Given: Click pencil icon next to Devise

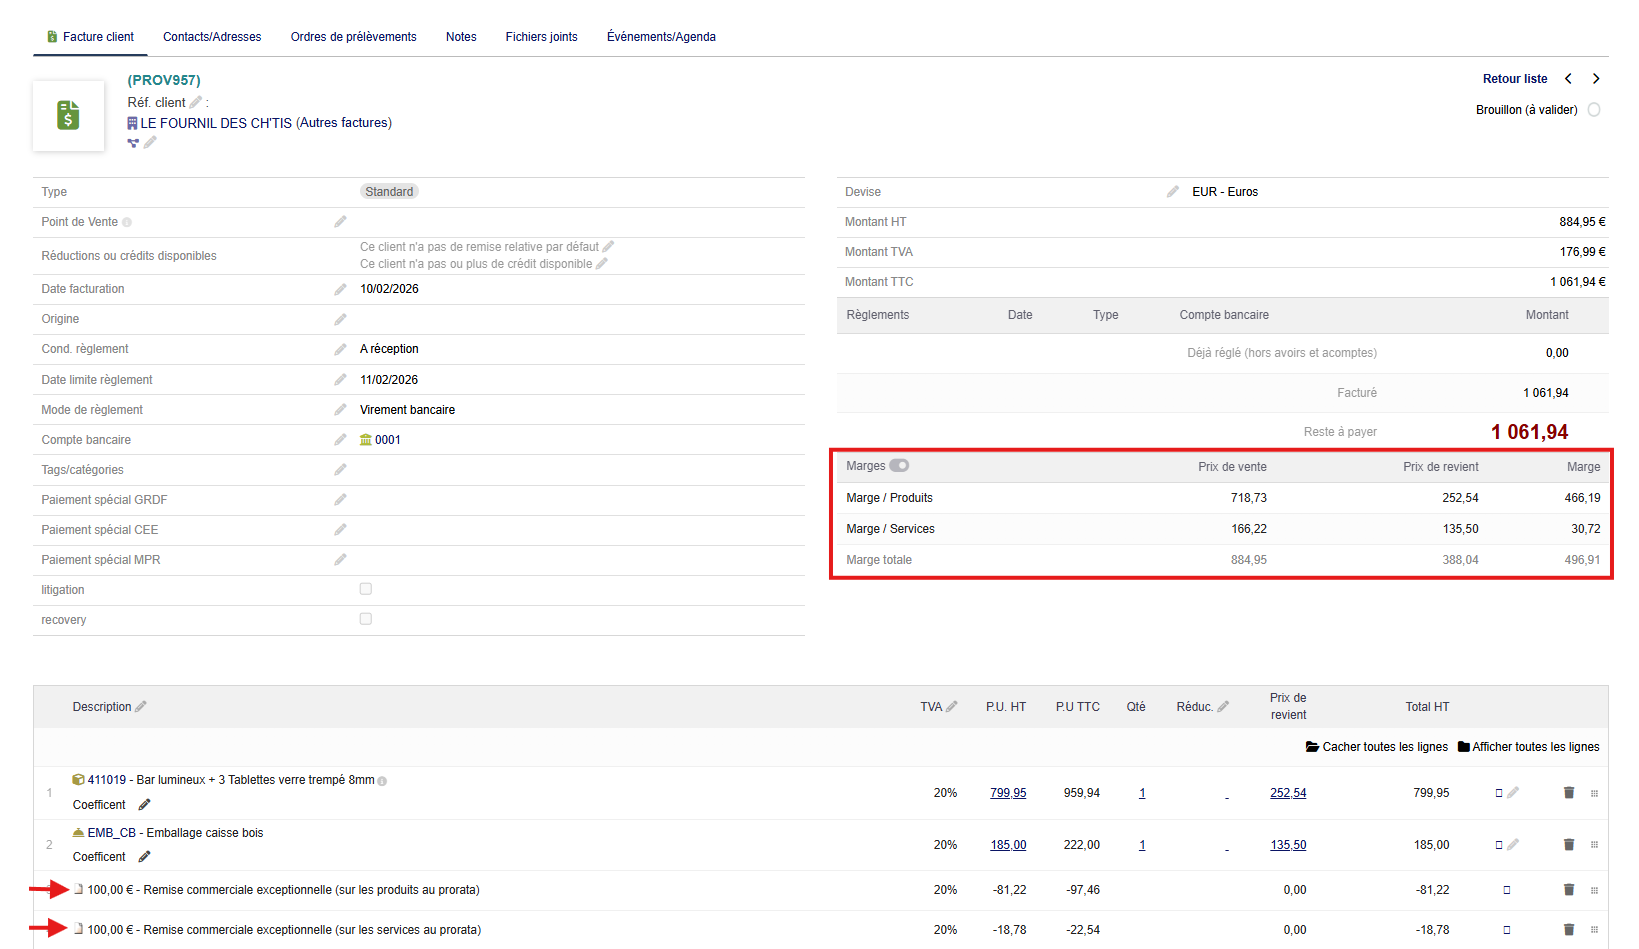Looking at the screenshot, I should (x=1172, y=191).
